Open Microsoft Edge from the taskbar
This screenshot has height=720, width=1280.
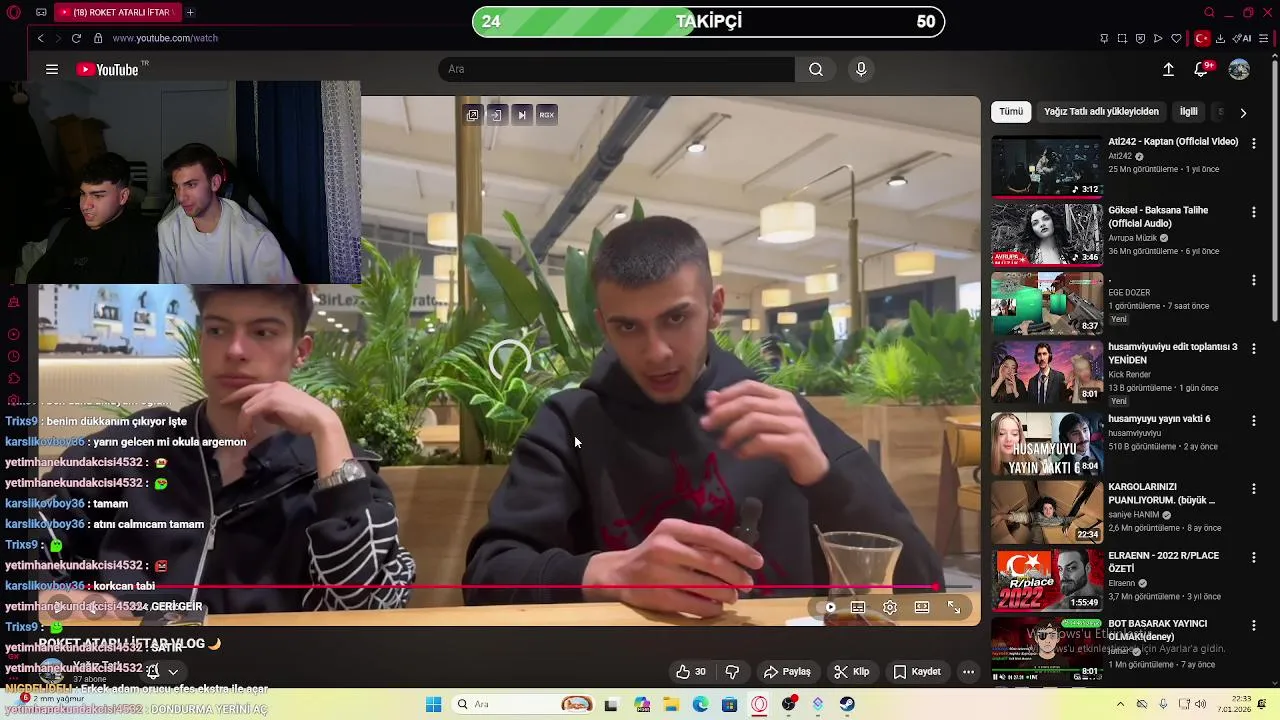pos(700,704)
